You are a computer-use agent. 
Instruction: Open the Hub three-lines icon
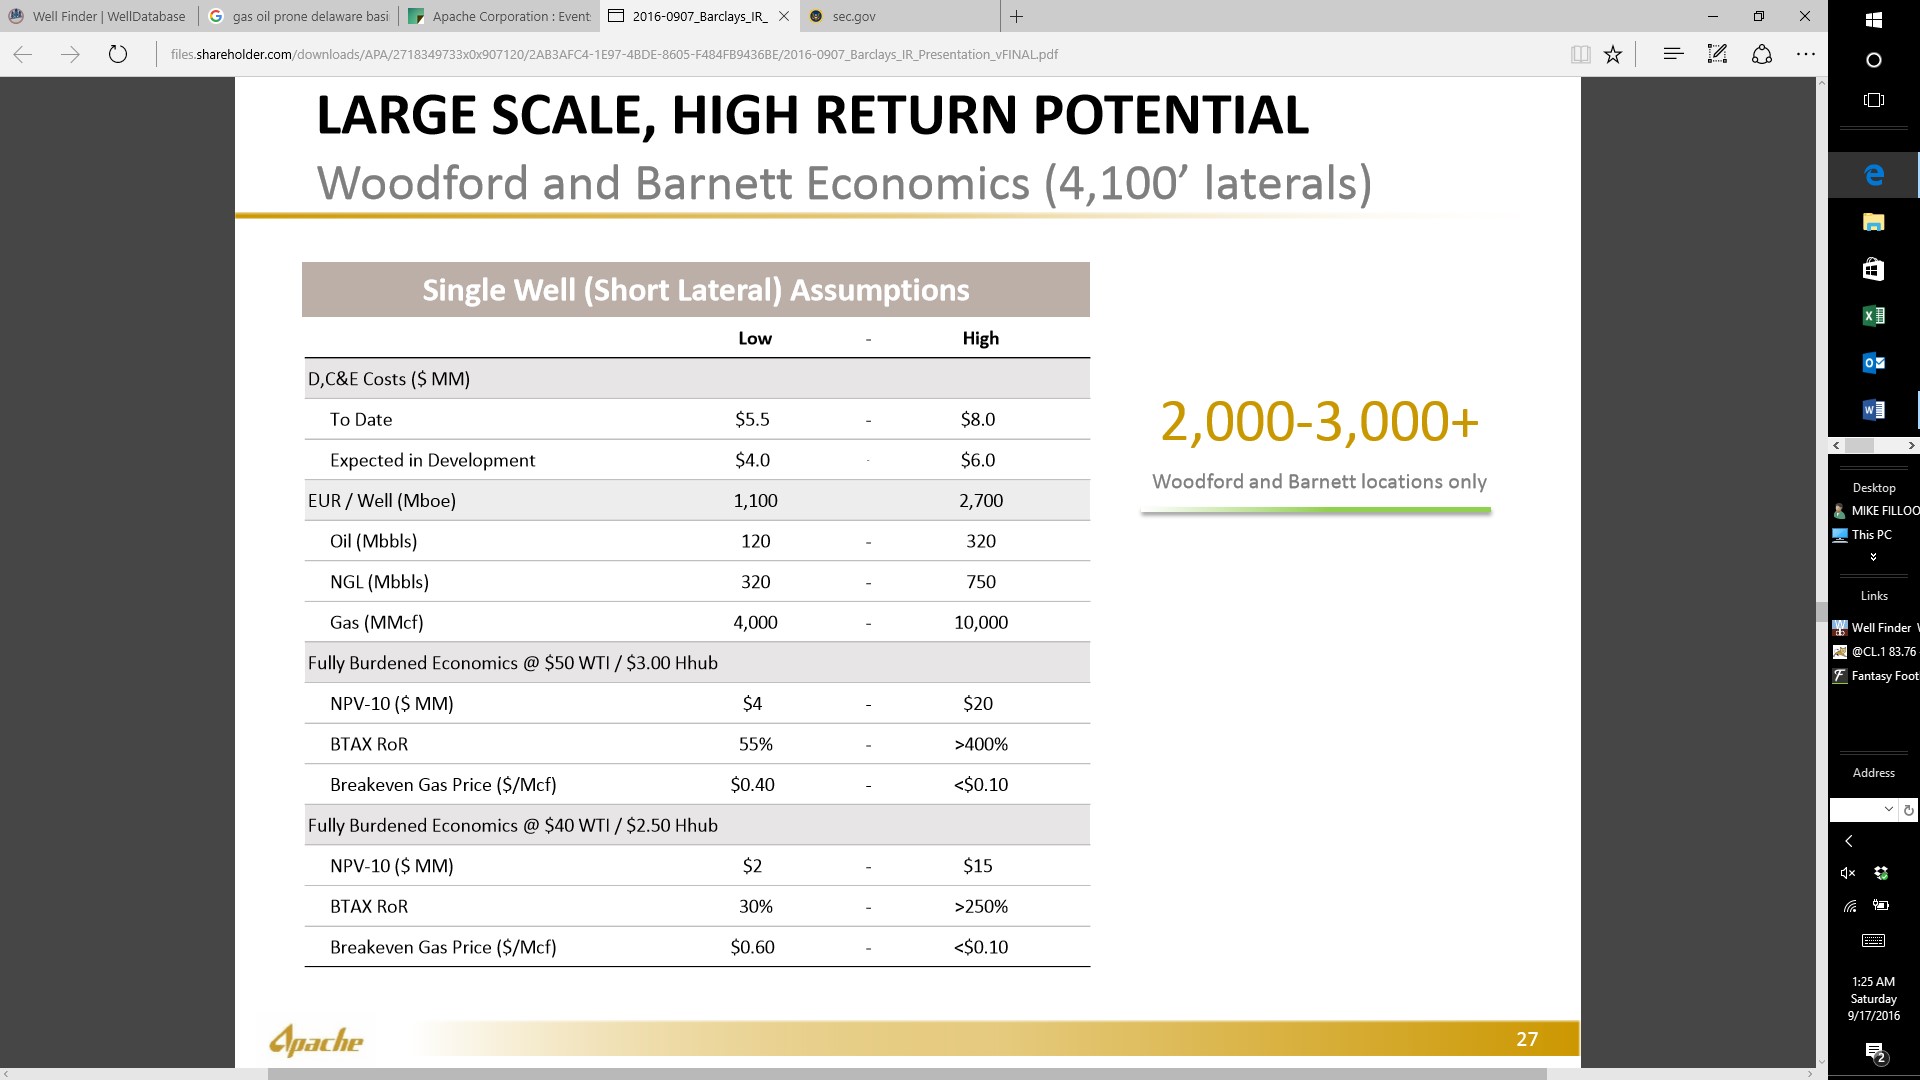point(1673,54)
